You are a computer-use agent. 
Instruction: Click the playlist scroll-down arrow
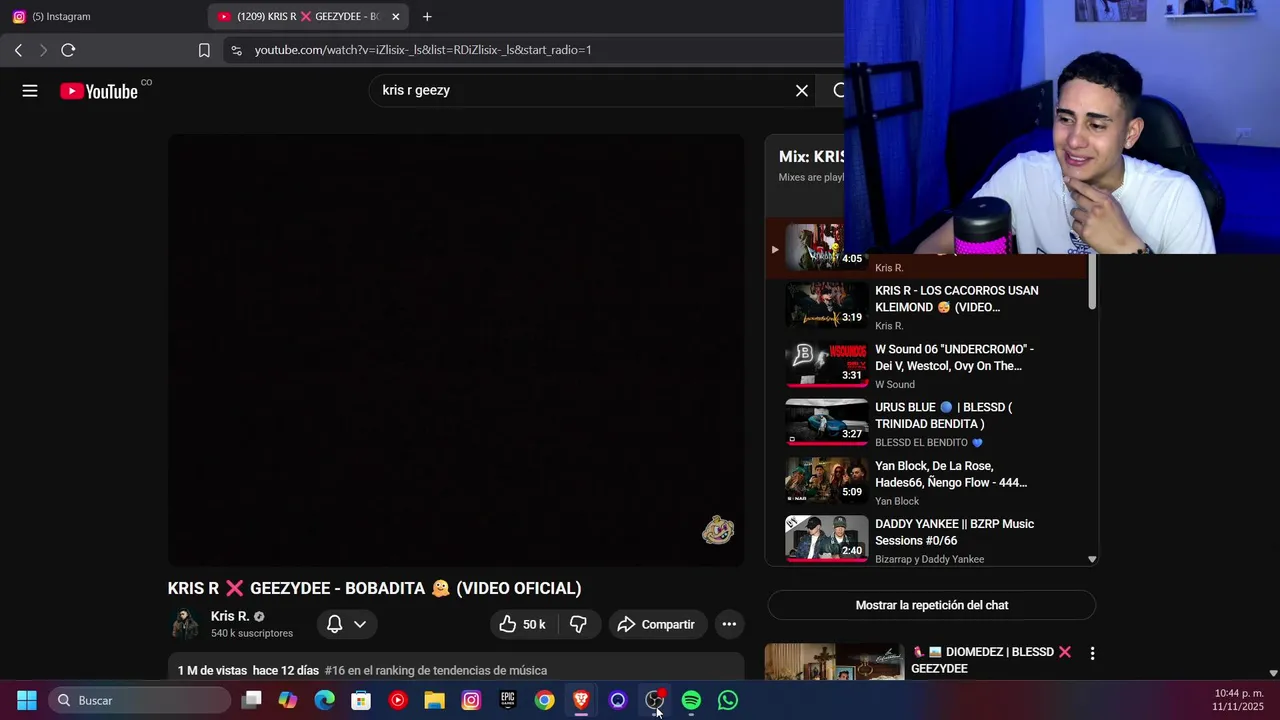1092,560
